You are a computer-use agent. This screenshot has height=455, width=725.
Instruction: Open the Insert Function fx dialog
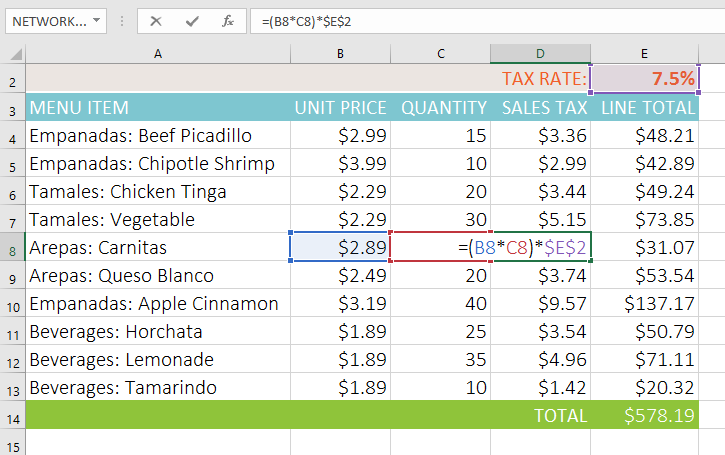pyautogui.click(x=228, y=20)
